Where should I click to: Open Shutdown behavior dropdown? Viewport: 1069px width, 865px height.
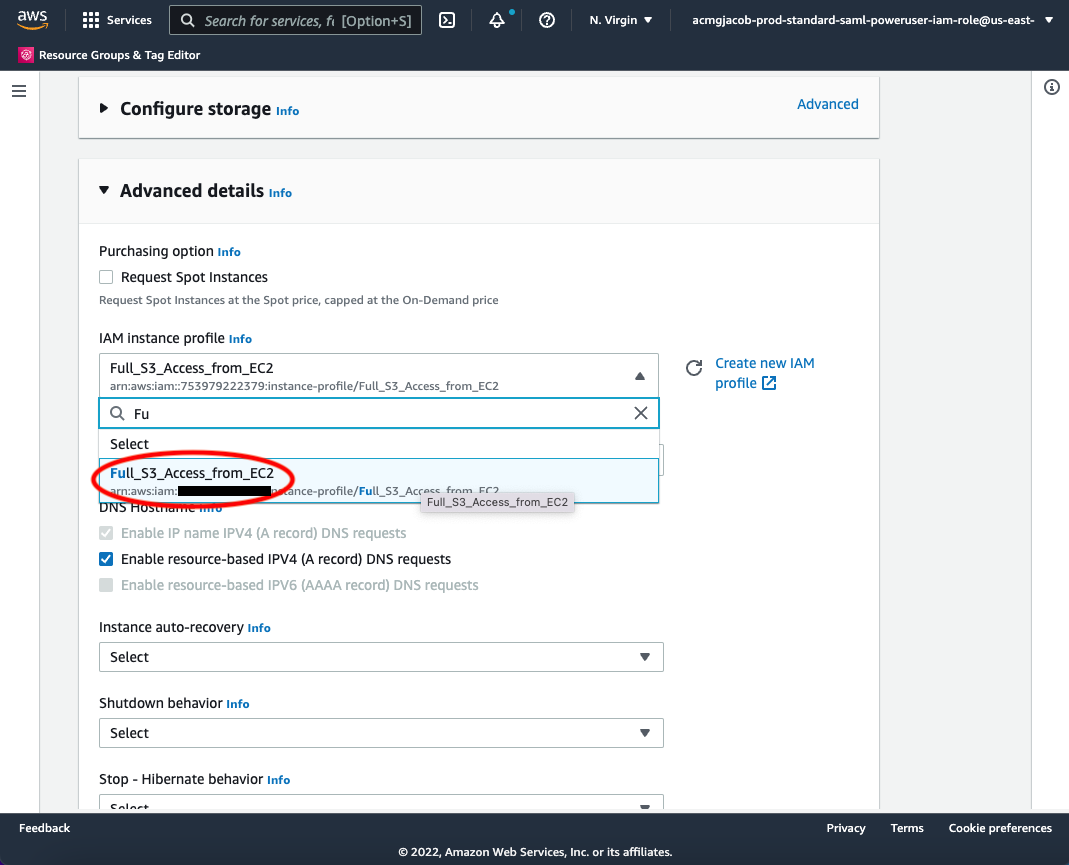381,733
